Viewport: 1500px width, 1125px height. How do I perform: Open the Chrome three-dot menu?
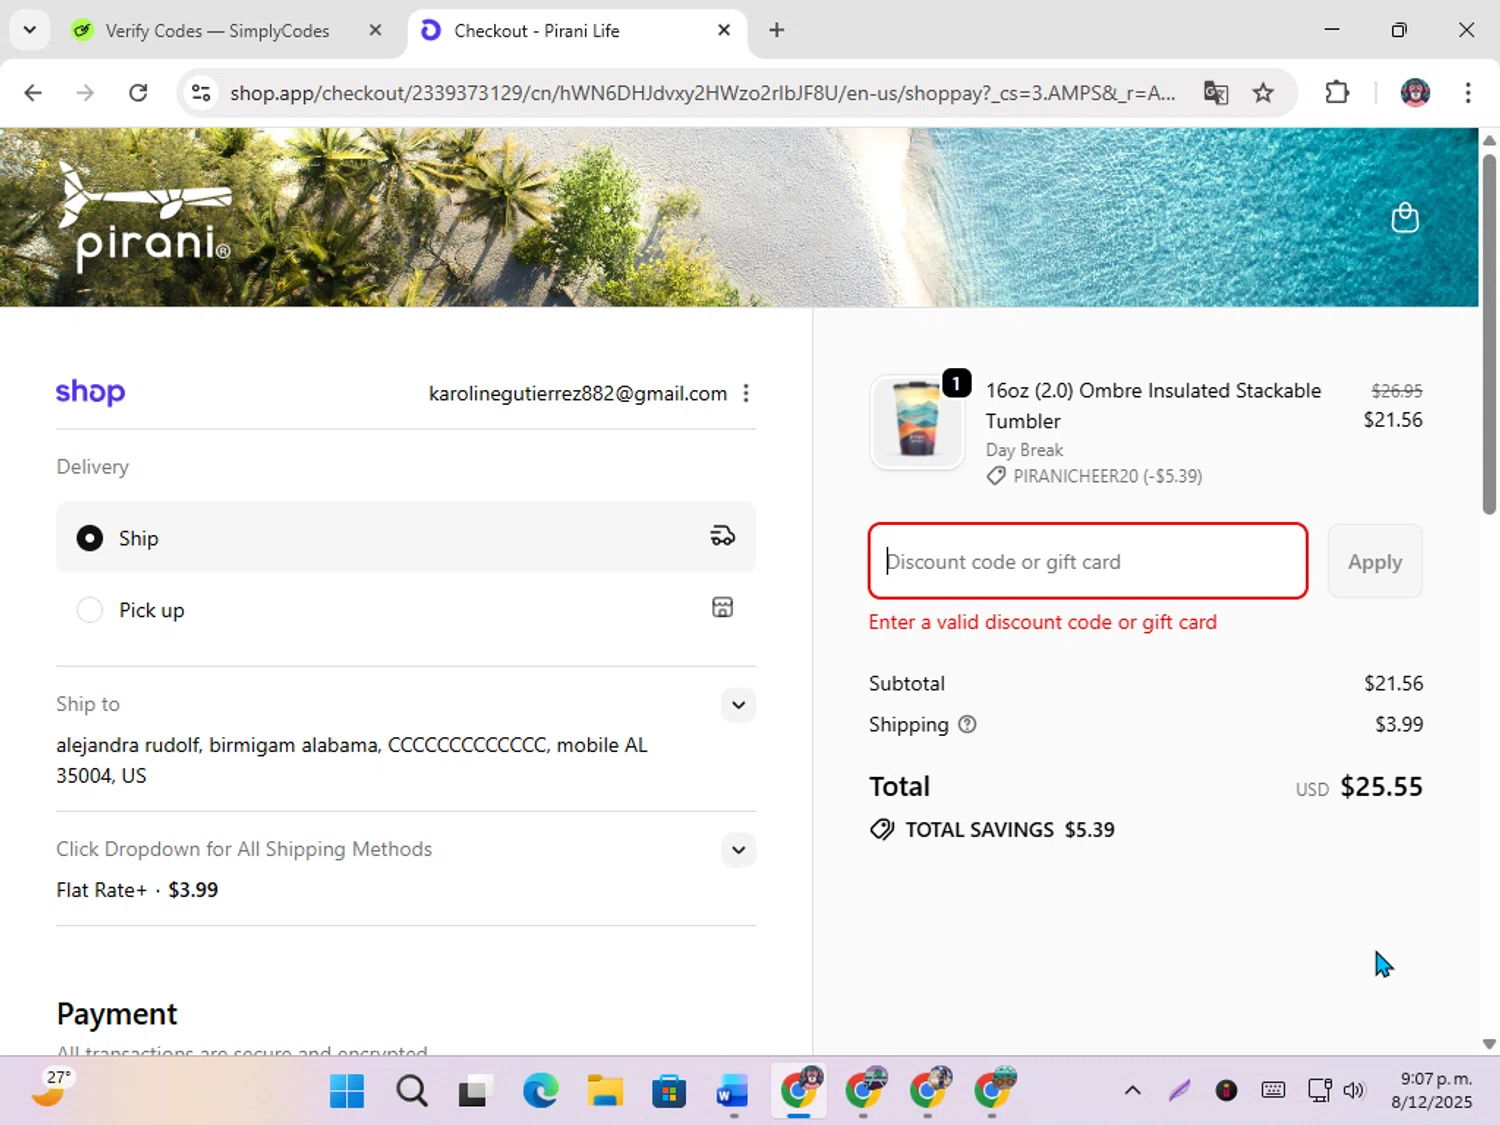1468,93
